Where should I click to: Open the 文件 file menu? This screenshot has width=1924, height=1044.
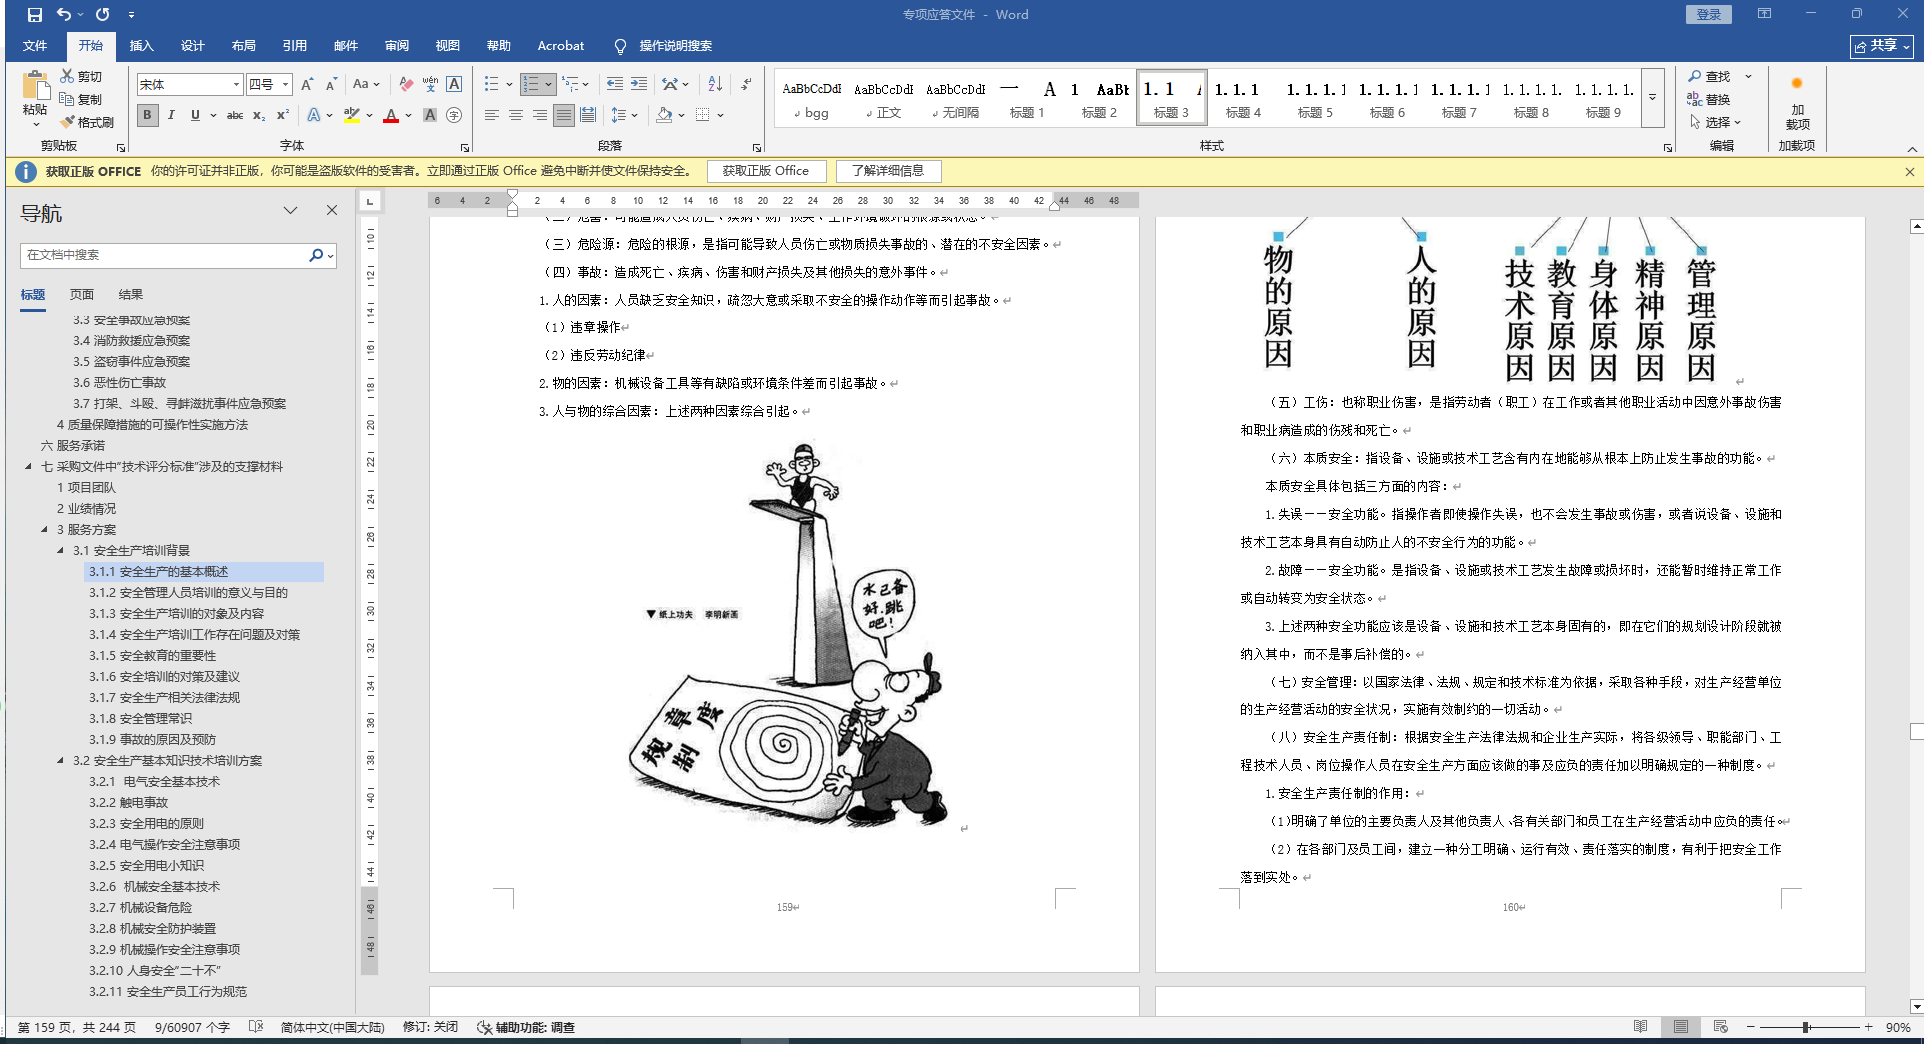pyautogui.click(x=35, y=46)
